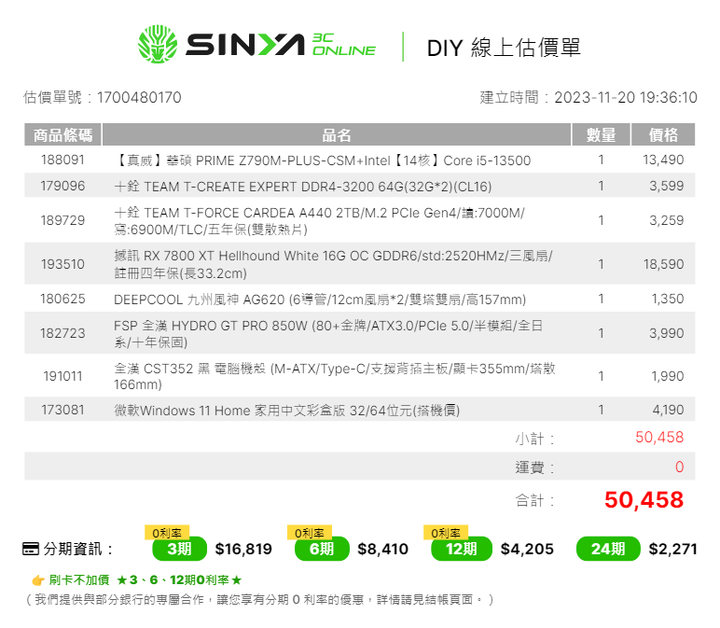Click product barcode 189729
Viewport: 720px width, 628px height.
click(63, 220)
